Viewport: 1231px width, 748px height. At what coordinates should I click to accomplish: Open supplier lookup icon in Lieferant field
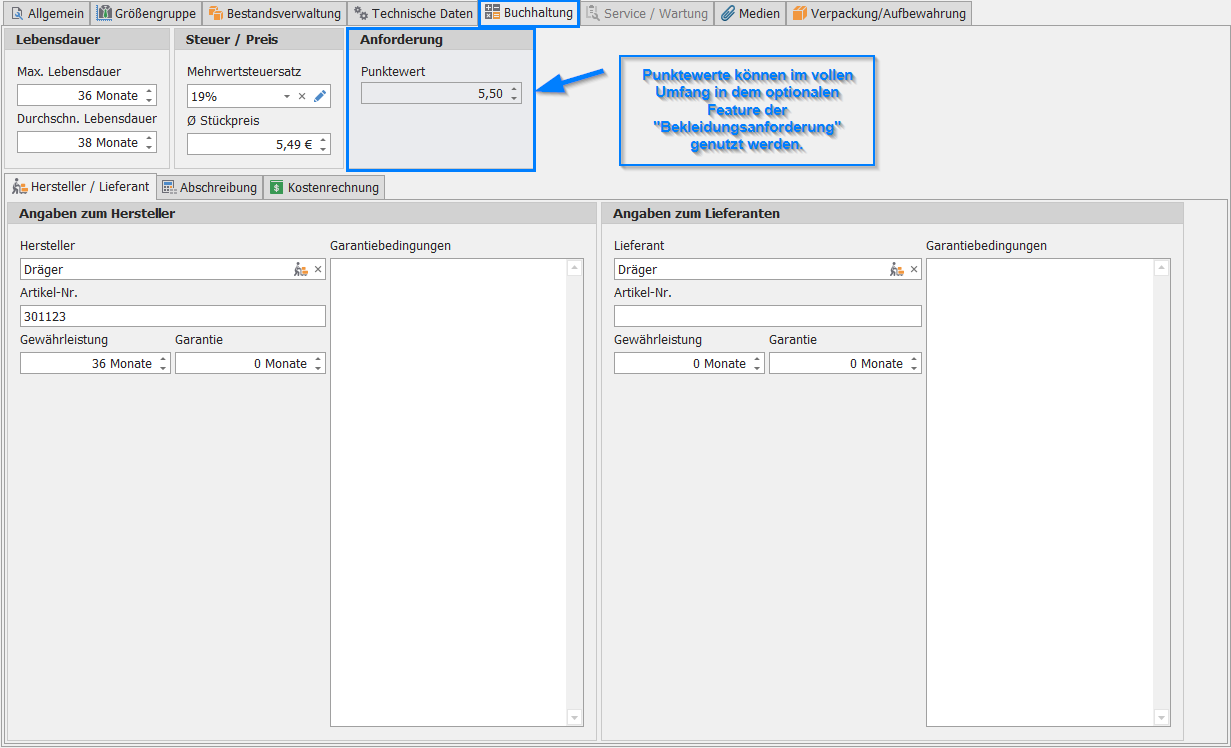pyautogui.click(x=897, y=270)
